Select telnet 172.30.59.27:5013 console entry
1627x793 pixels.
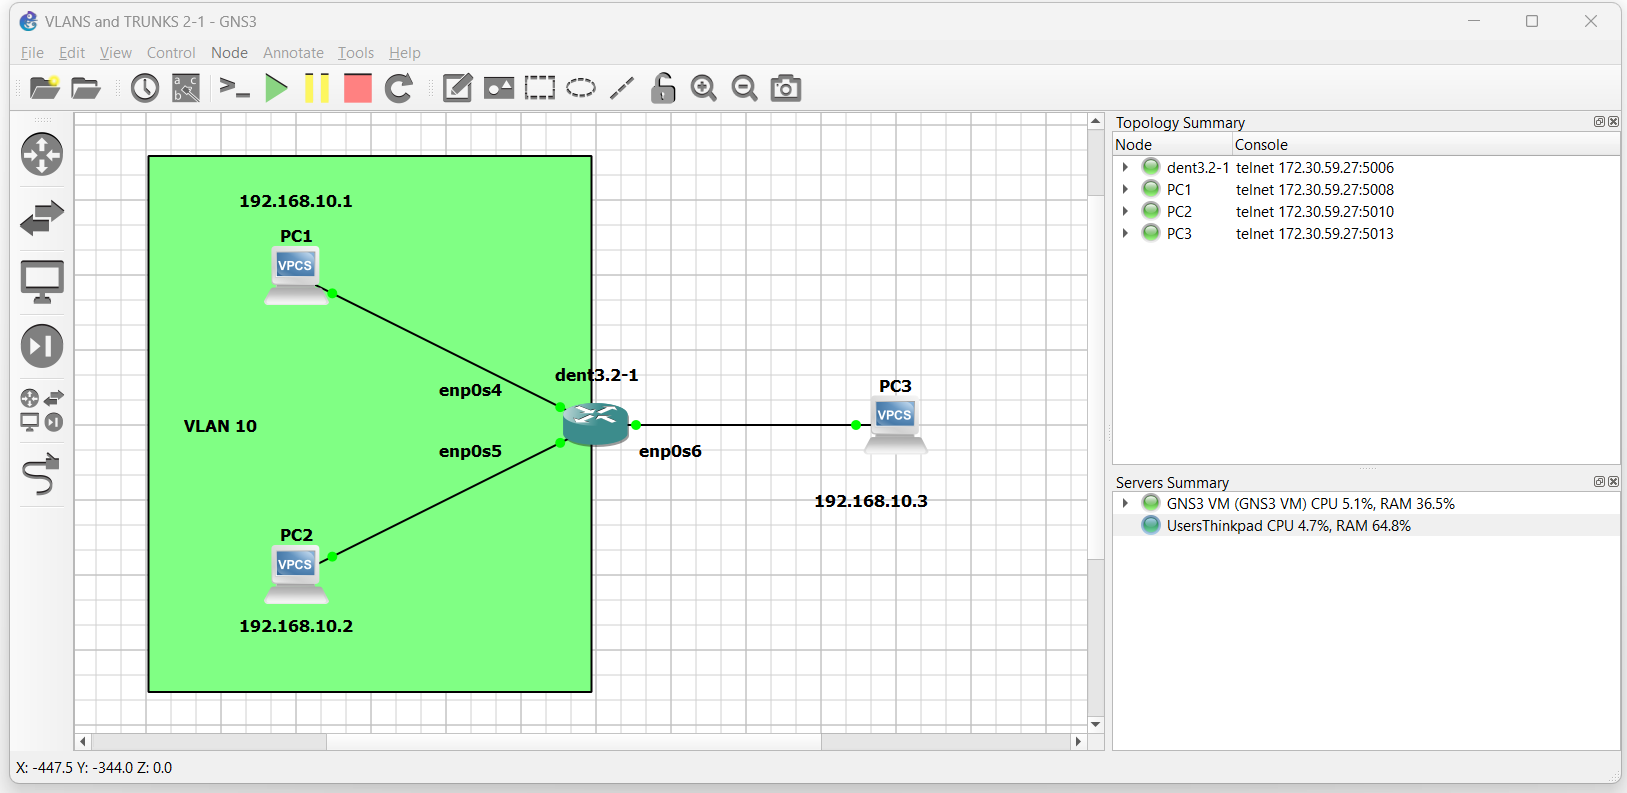pyautogui.click(x=1314, y=234)
